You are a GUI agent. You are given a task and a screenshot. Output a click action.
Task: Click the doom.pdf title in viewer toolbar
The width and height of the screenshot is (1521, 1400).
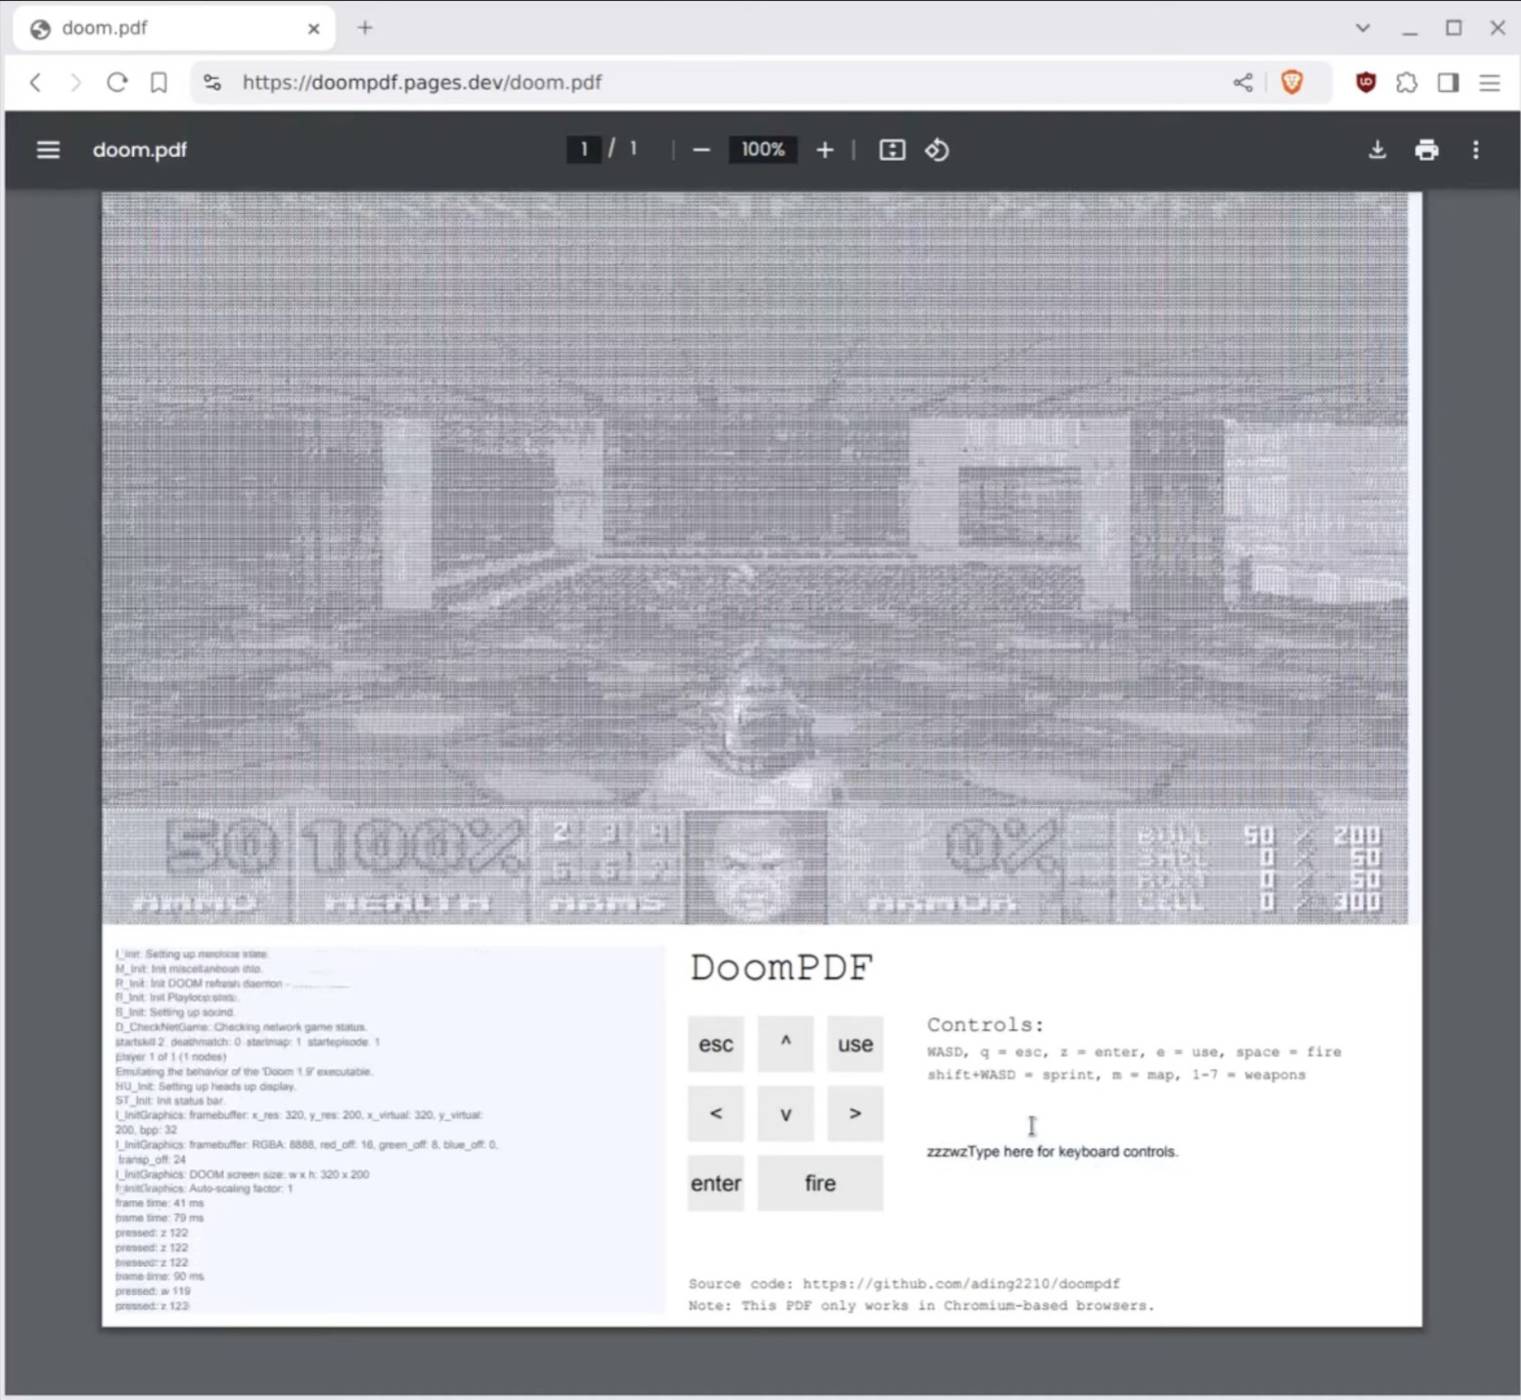(140, 150)
